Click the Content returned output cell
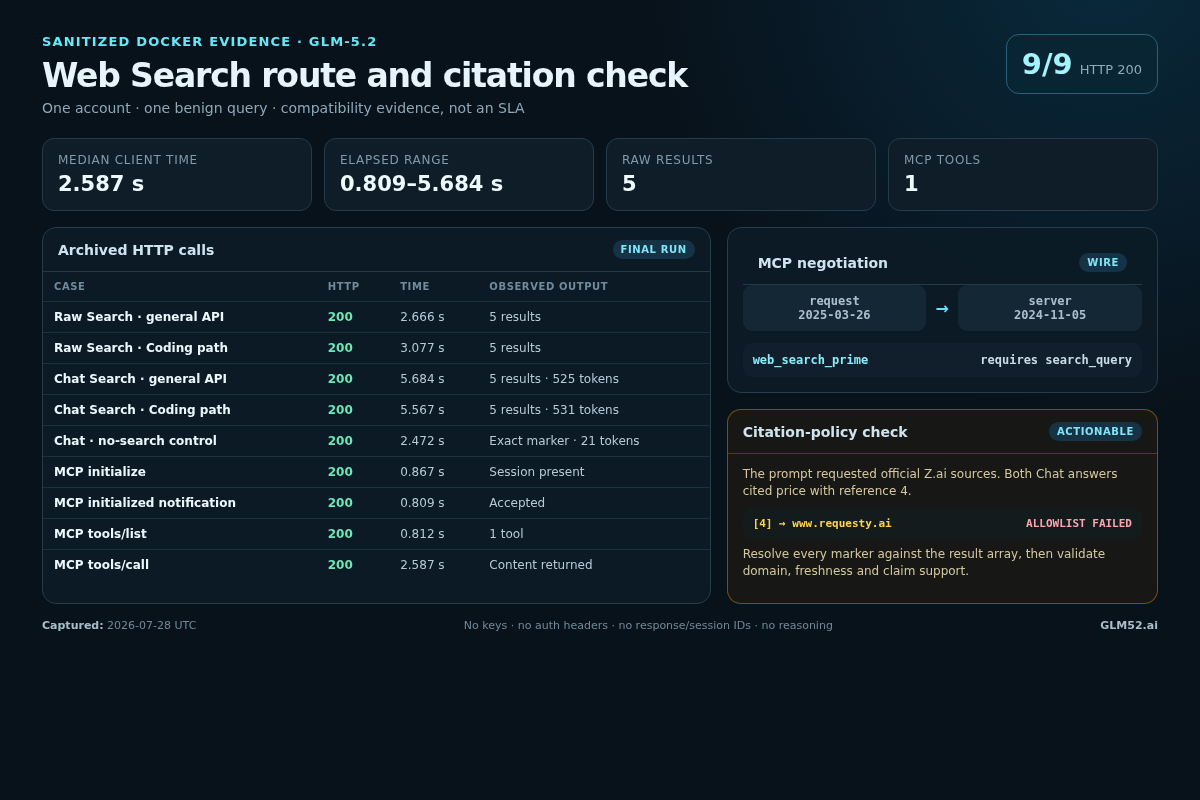Screen dimensions: 1200x800 pos(541,565)
